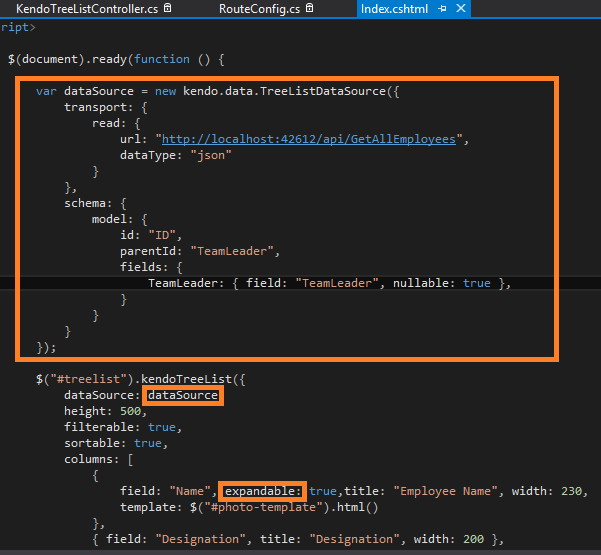Click the lock icon on RouteConfig.cs tab
Viewport: 601px width, 555px height.
tap(310, 8)
